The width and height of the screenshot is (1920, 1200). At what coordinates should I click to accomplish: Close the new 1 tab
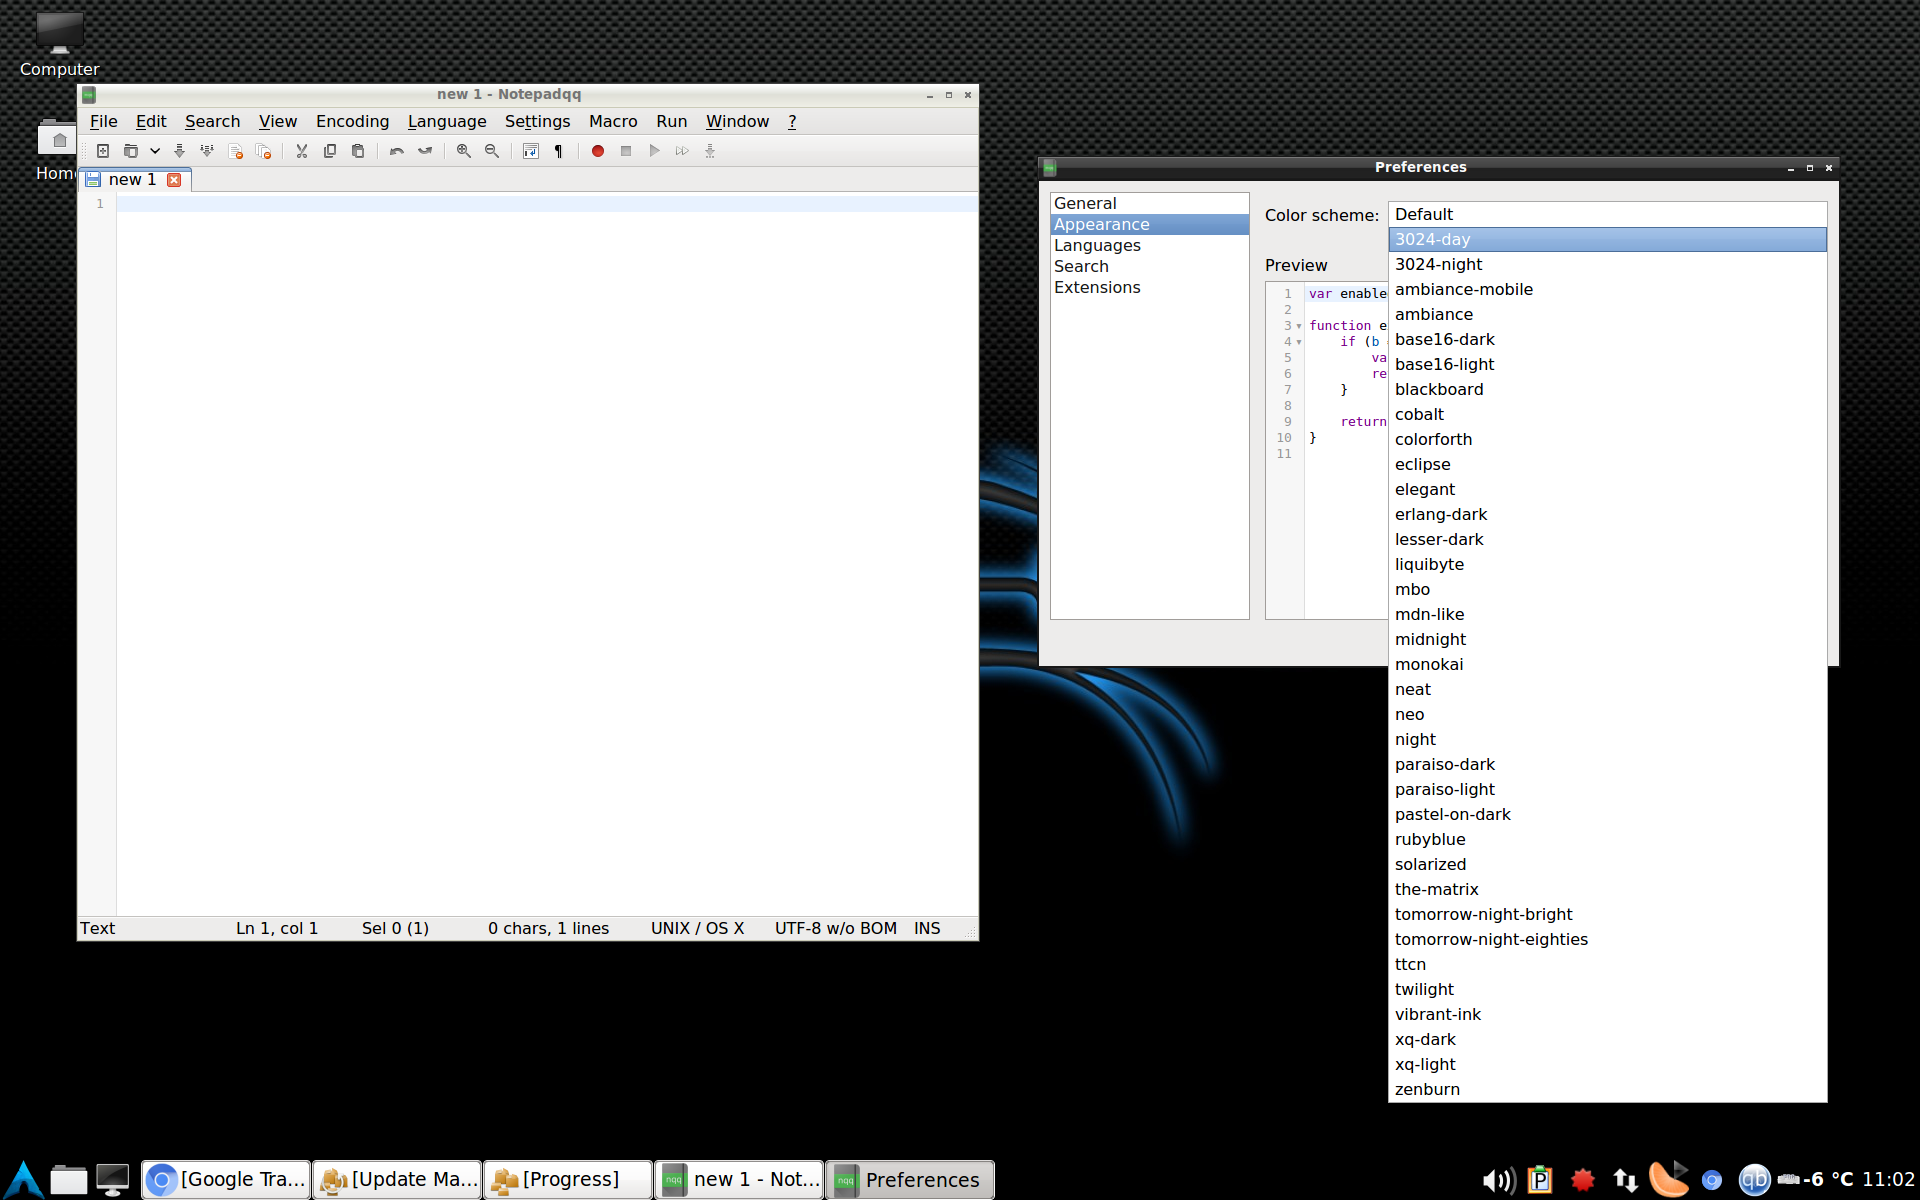(174, 180)
